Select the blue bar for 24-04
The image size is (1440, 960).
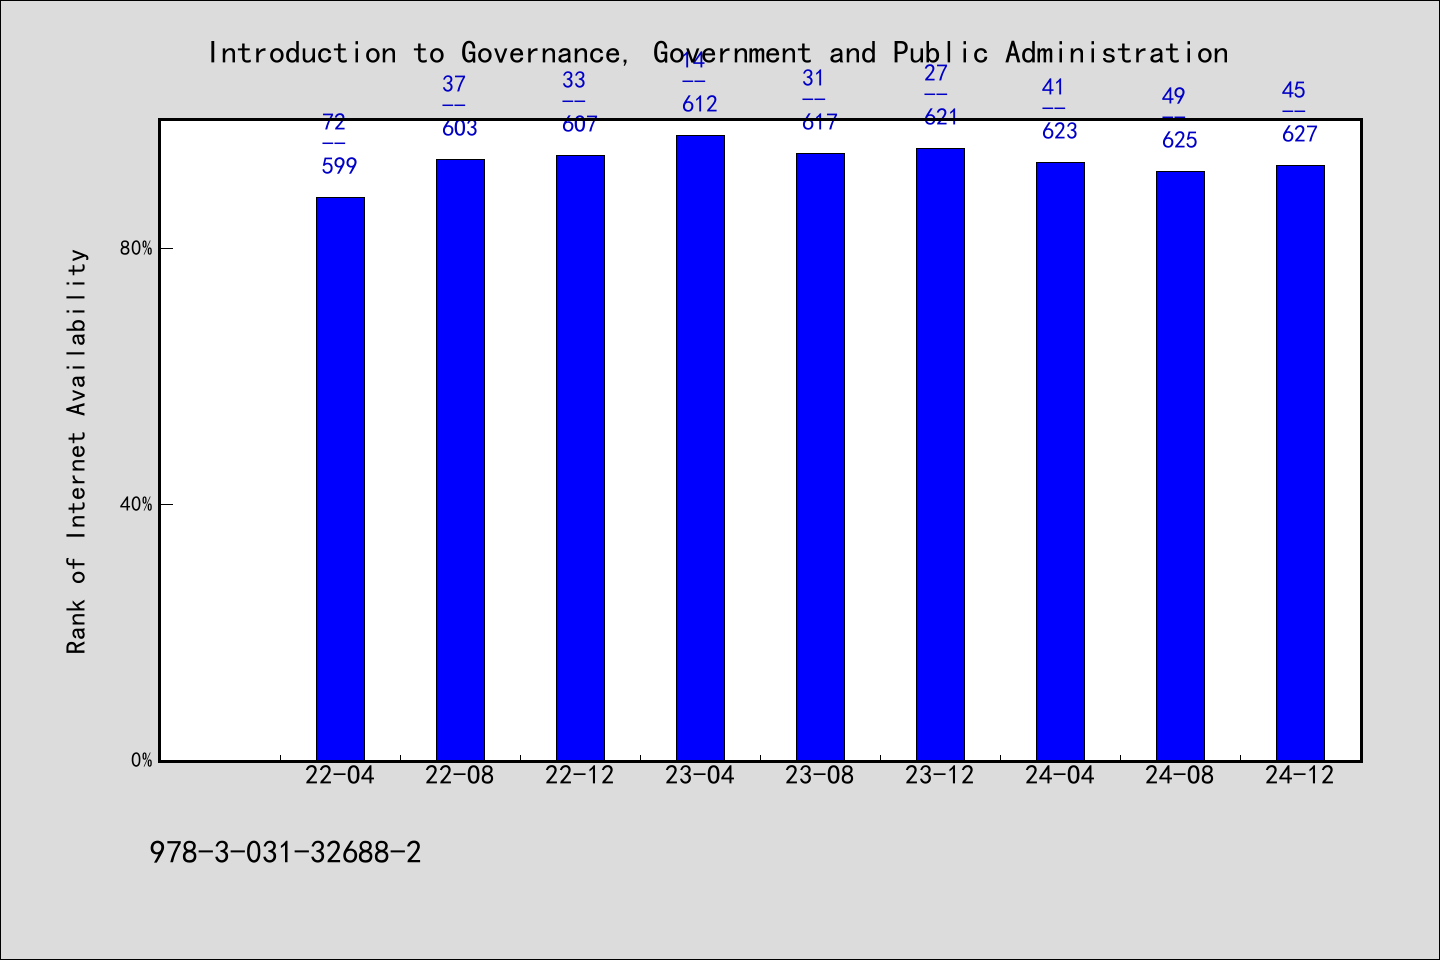point(1060,461)
